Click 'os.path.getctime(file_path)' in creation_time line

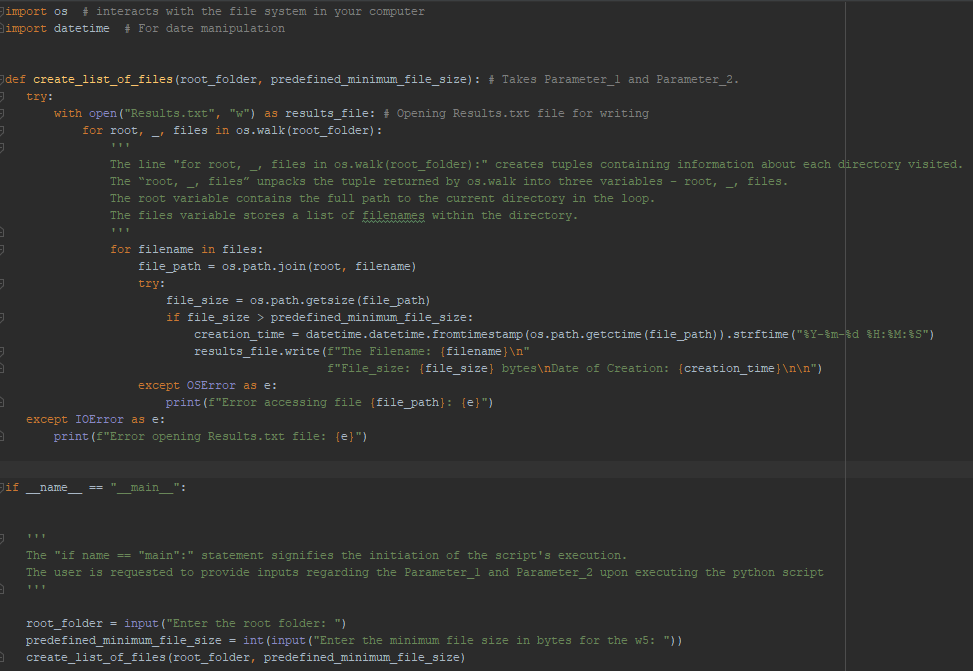[x=626, y=335]
